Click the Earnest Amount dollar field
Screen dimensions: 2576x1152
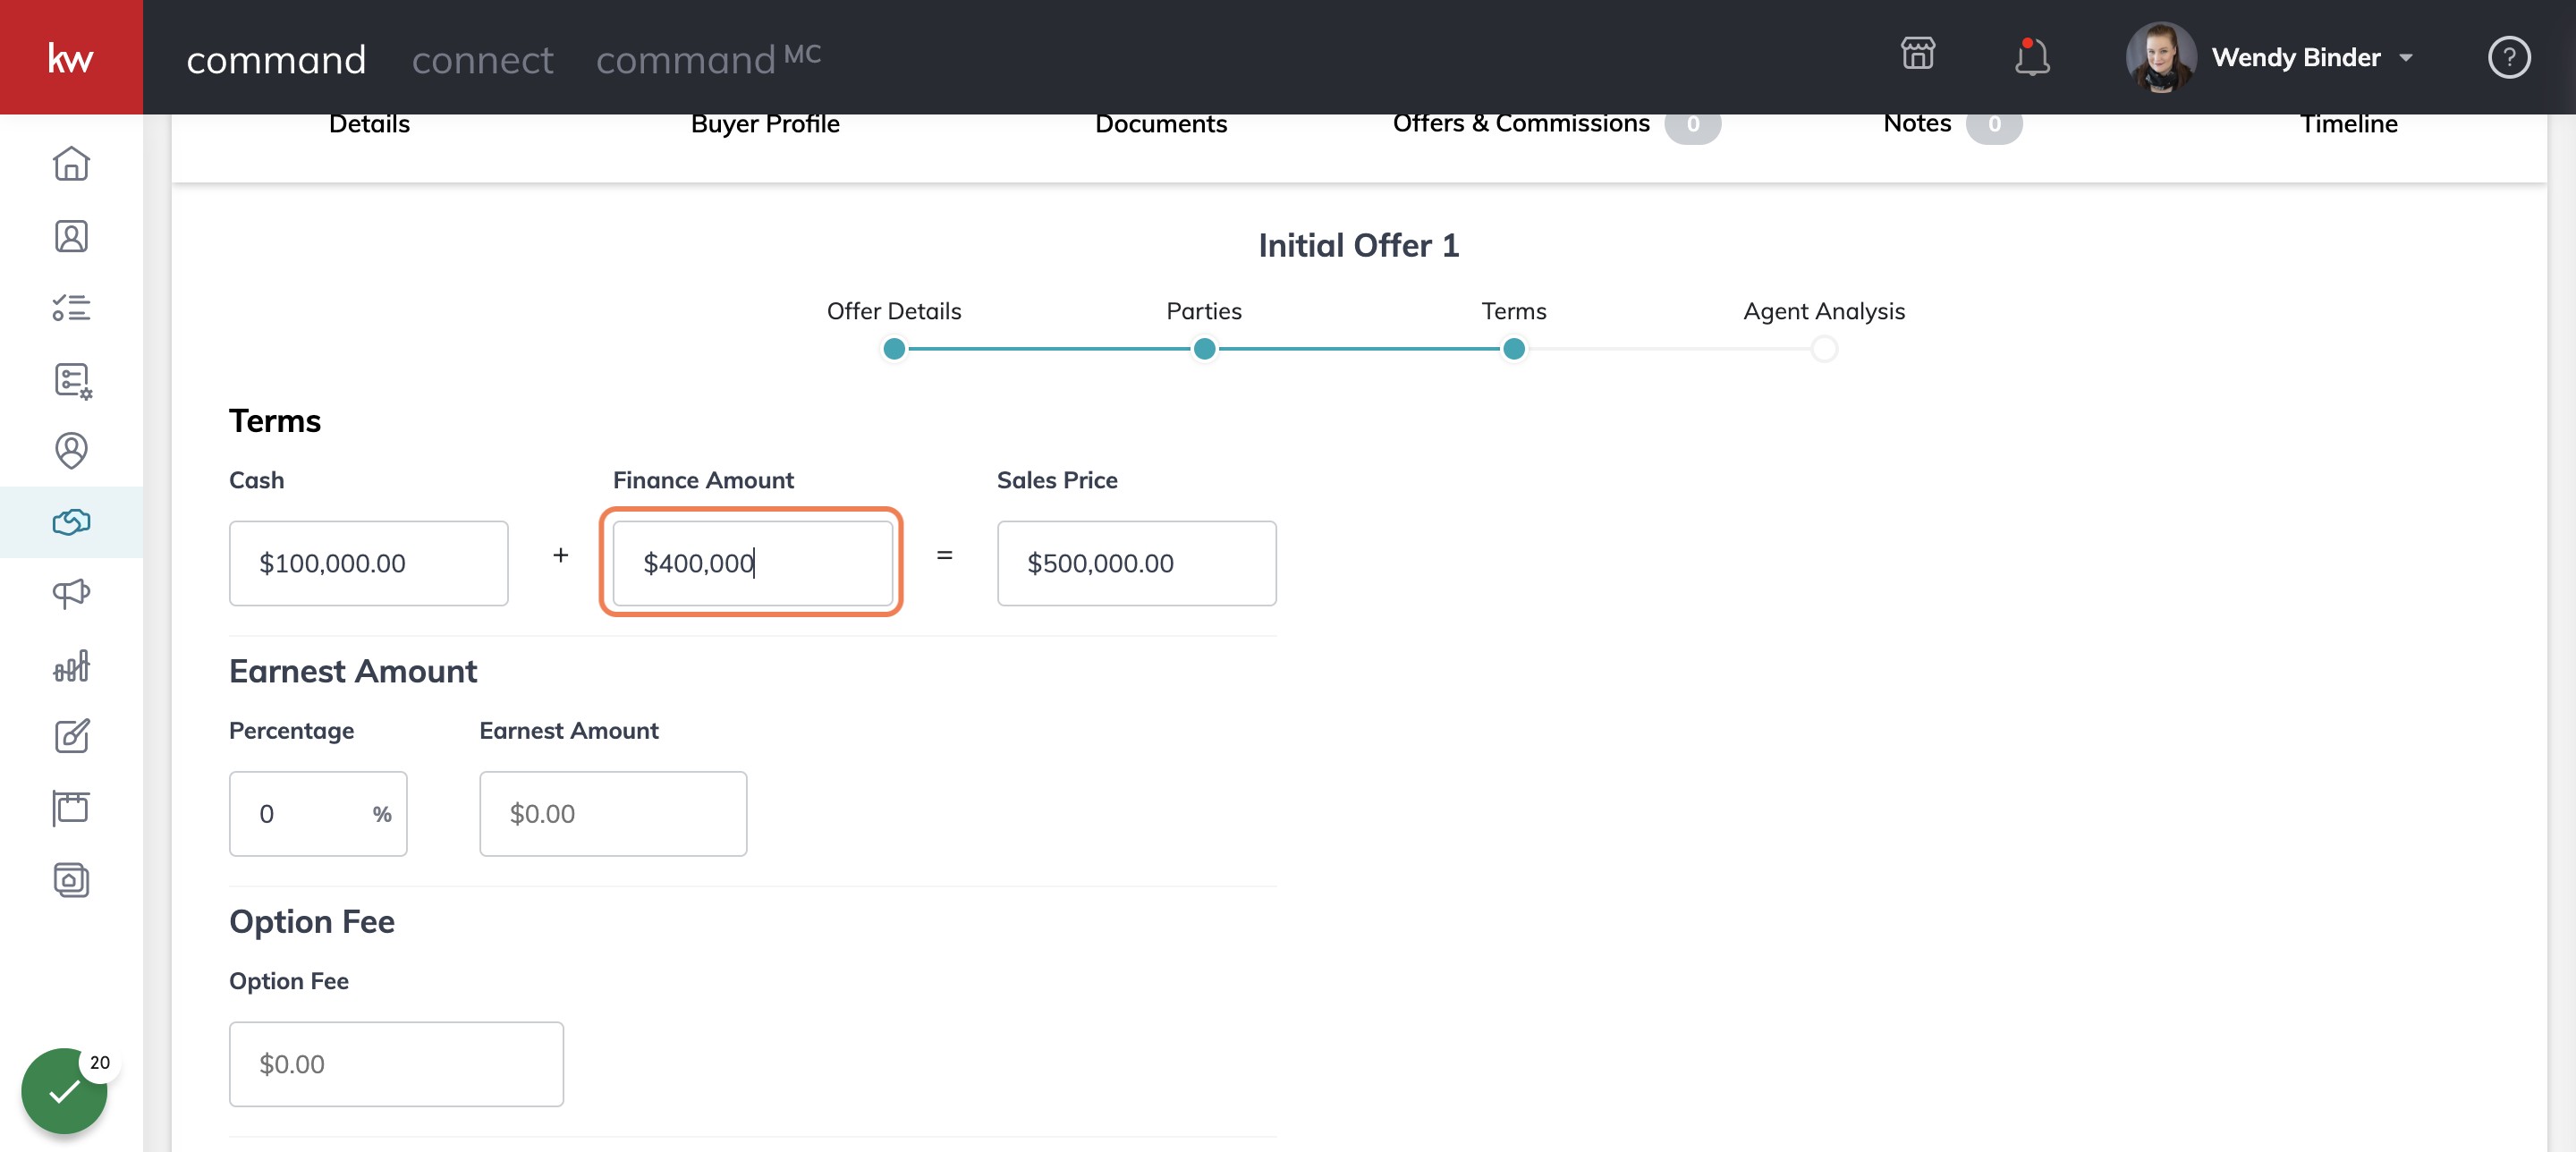coord(613,813)
